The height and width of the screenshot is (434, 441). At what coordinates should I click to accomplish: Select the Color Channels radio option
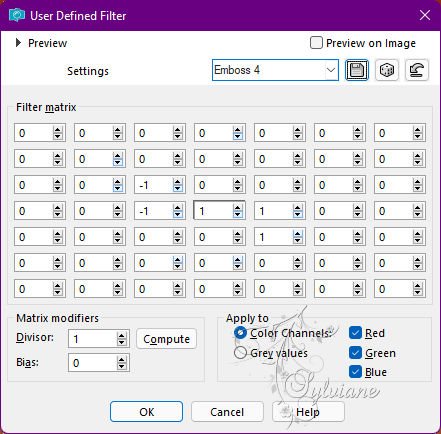(240, 333)
